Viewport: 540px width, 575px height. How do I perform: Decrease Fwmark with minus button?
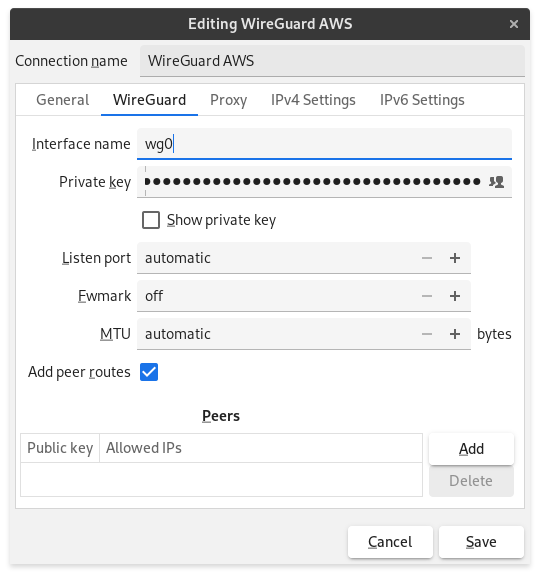pos(427,296)
